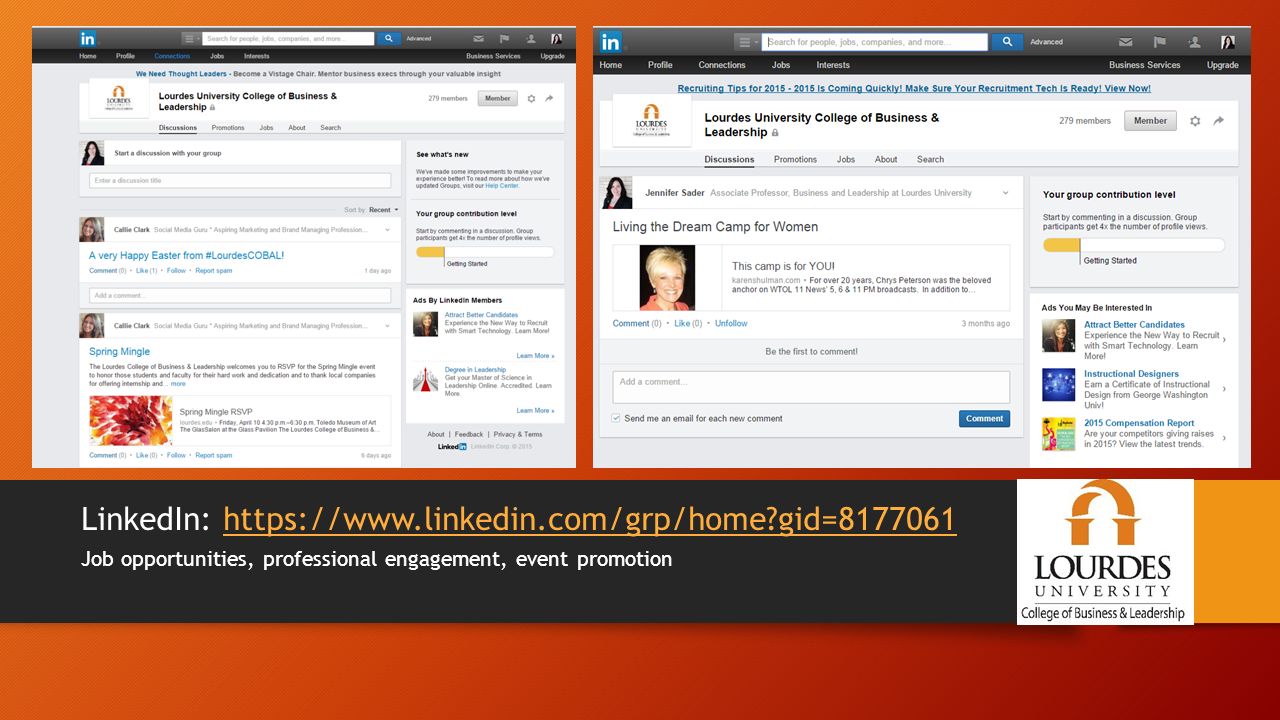This screenshot has height=720, width=1280.
Task: Open the profile photo menu in the right screenshot header
Action: (1227, 42)
